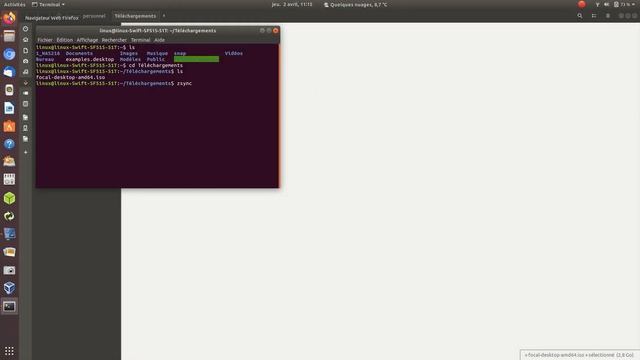
Task: Click the weather indicator Quelques nuages
Action: click(356, 4)
